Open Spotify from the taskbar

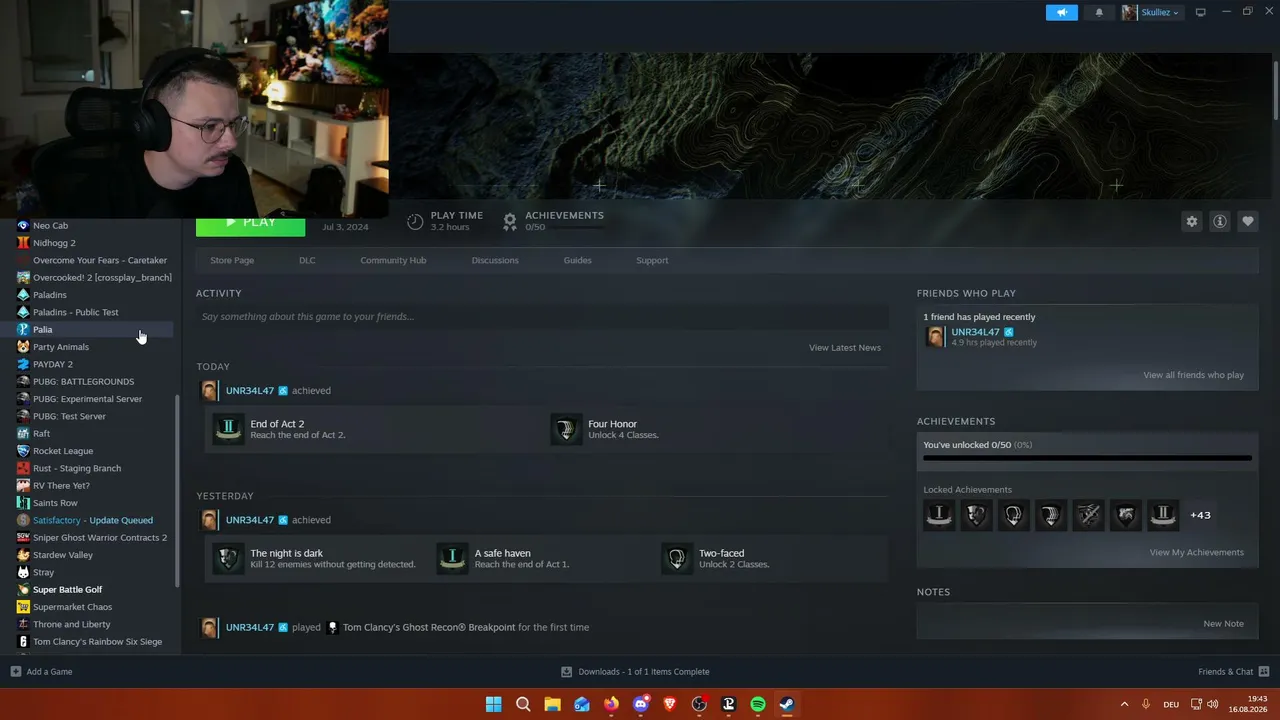(757, 704)
